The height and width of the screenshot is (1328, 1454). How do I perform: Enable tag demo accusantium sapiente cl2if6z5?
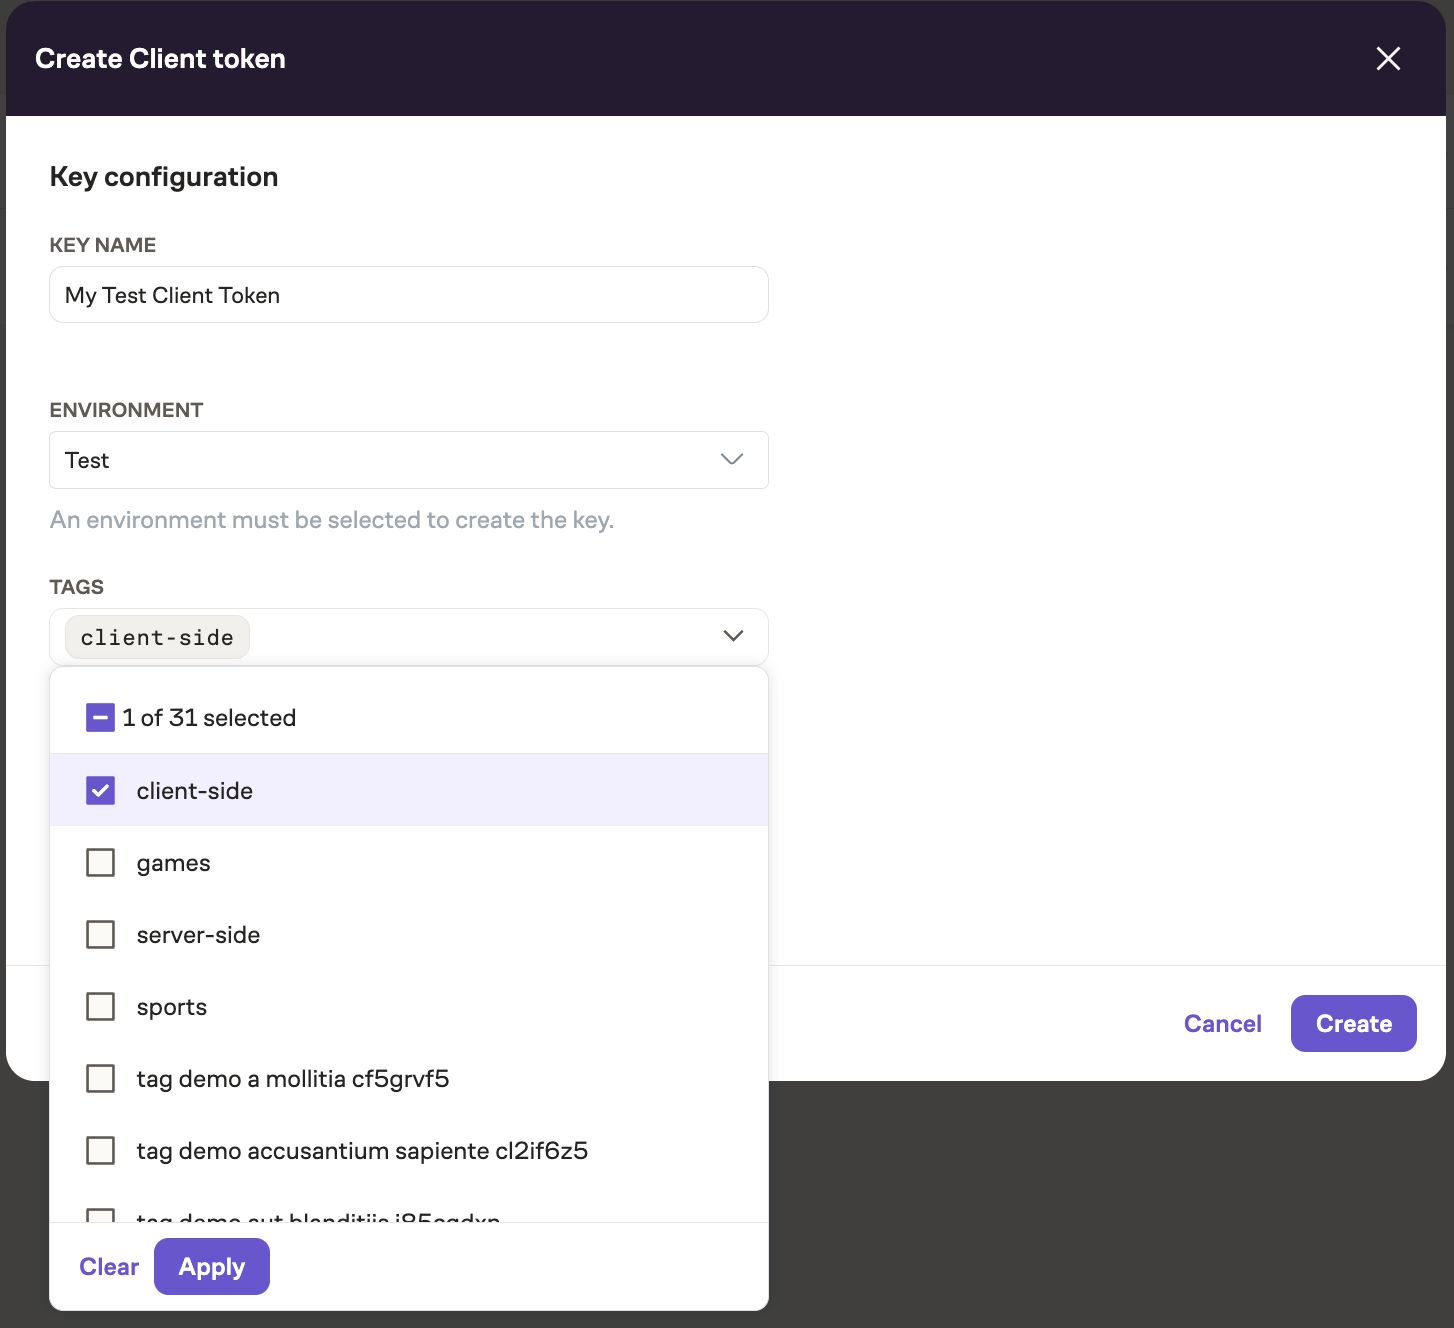[x=100, y=1150]
